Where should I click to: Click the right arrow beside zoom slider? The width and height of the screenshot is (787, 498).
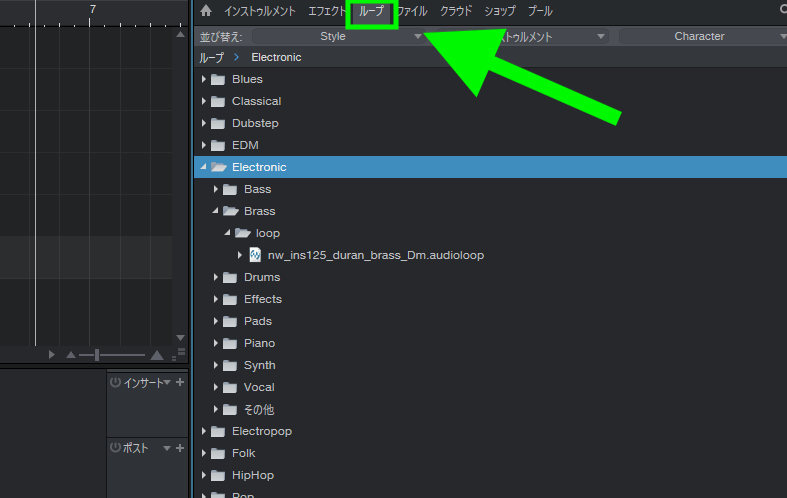[x=51, y=355]
